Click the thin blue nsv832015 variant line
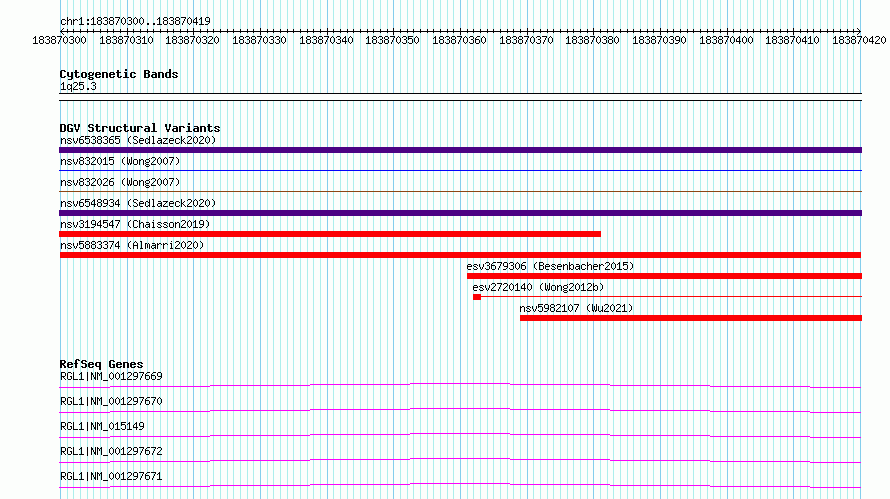The height and width of the screenshot is (499, 890). (x=460, y=170)
